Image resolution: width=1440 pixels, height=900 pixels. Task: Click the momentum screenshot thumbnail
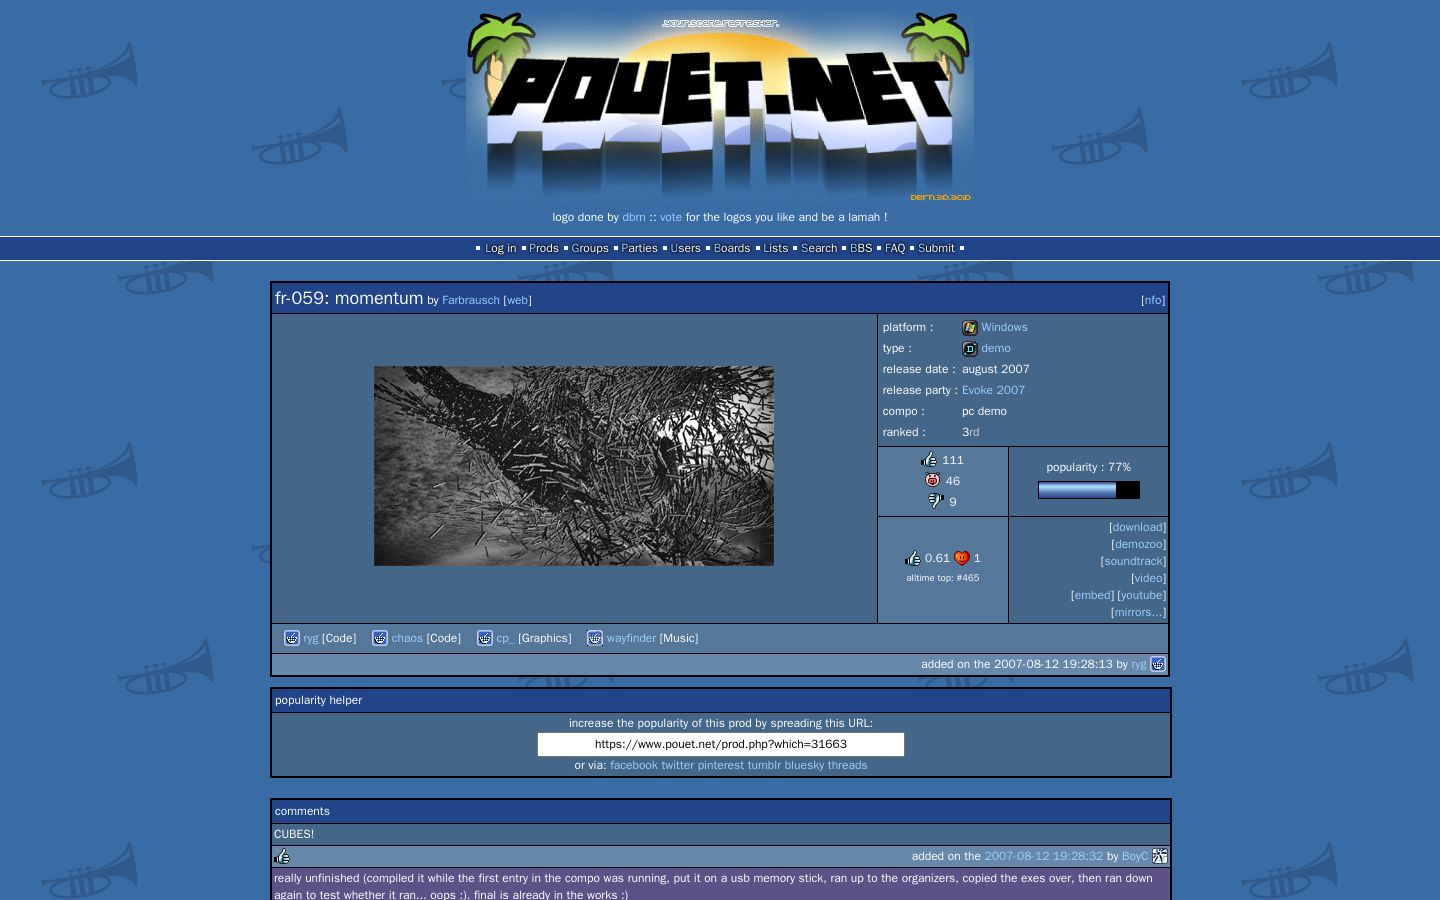pyautogui.click(x=574, y=466)
